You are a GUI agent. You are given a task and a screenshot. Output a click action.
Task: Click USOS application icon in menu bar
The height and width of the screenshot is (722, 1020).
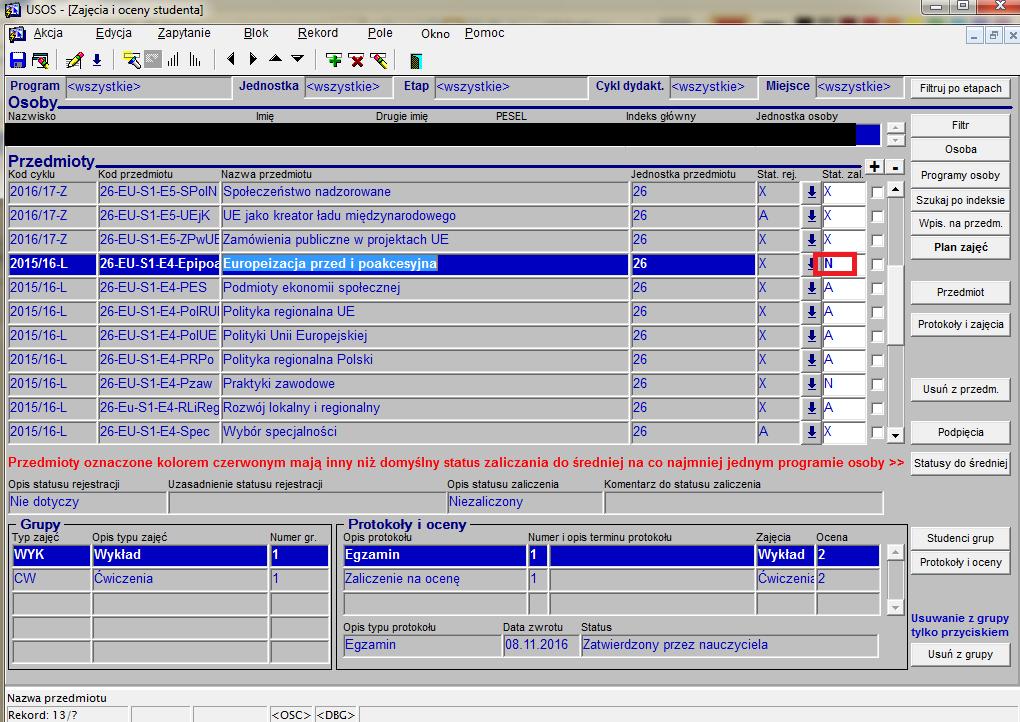pos(16,34)
